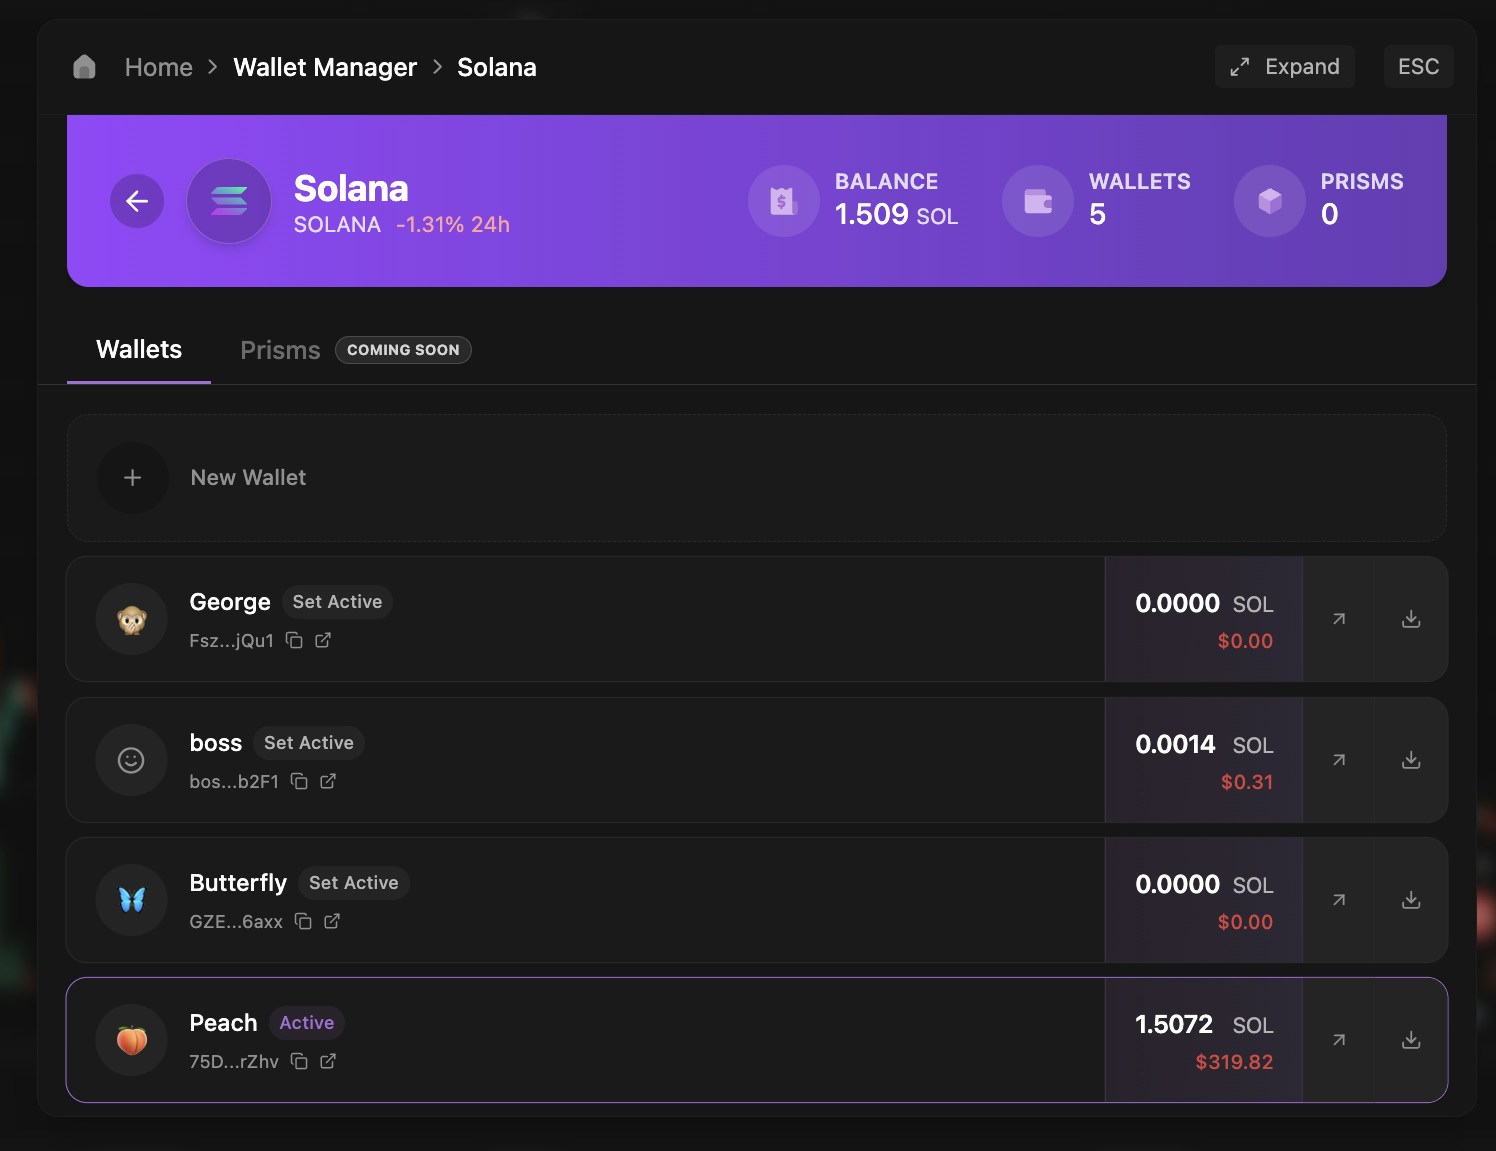This screenshot has width=1496, height=1151.
Task: Click George wallet name
Action: (x=230, y=602)
